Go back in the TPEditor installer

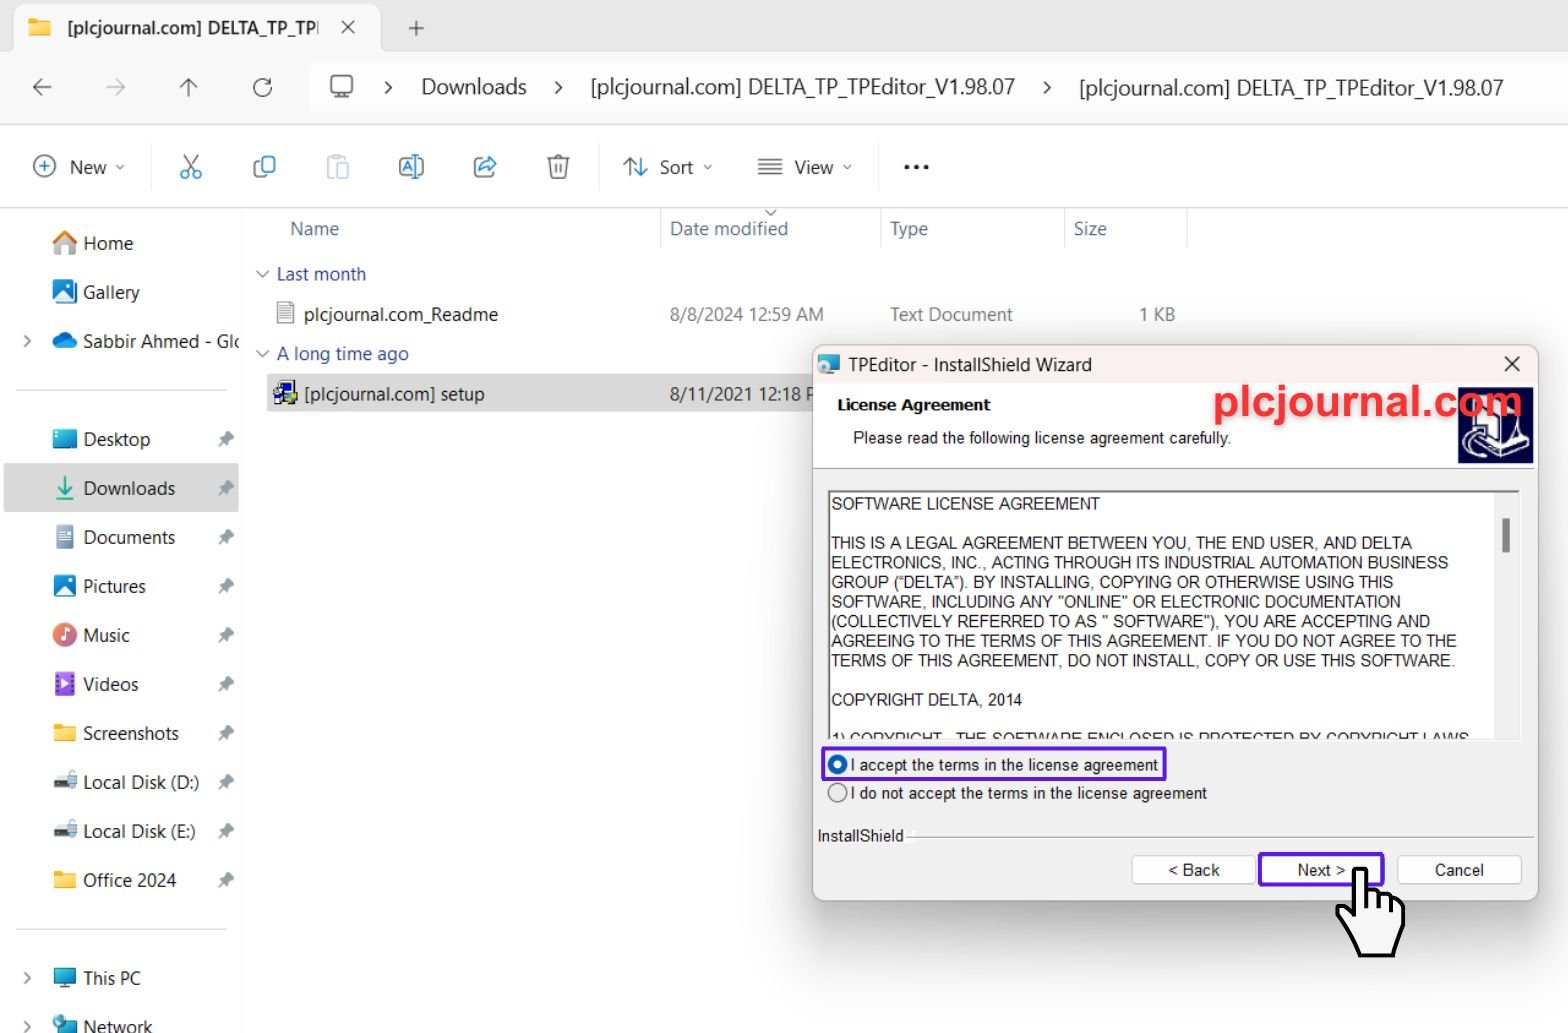pos(1193,870)
